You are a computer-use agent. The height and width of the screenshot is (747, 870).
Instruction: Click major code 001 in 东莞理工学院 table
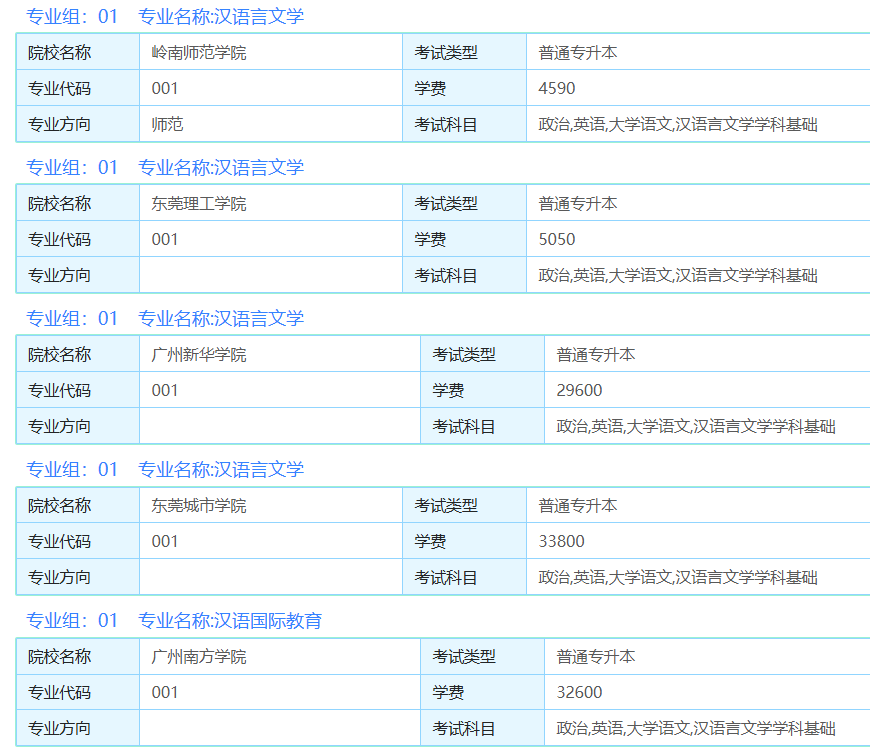pos(165,239)
